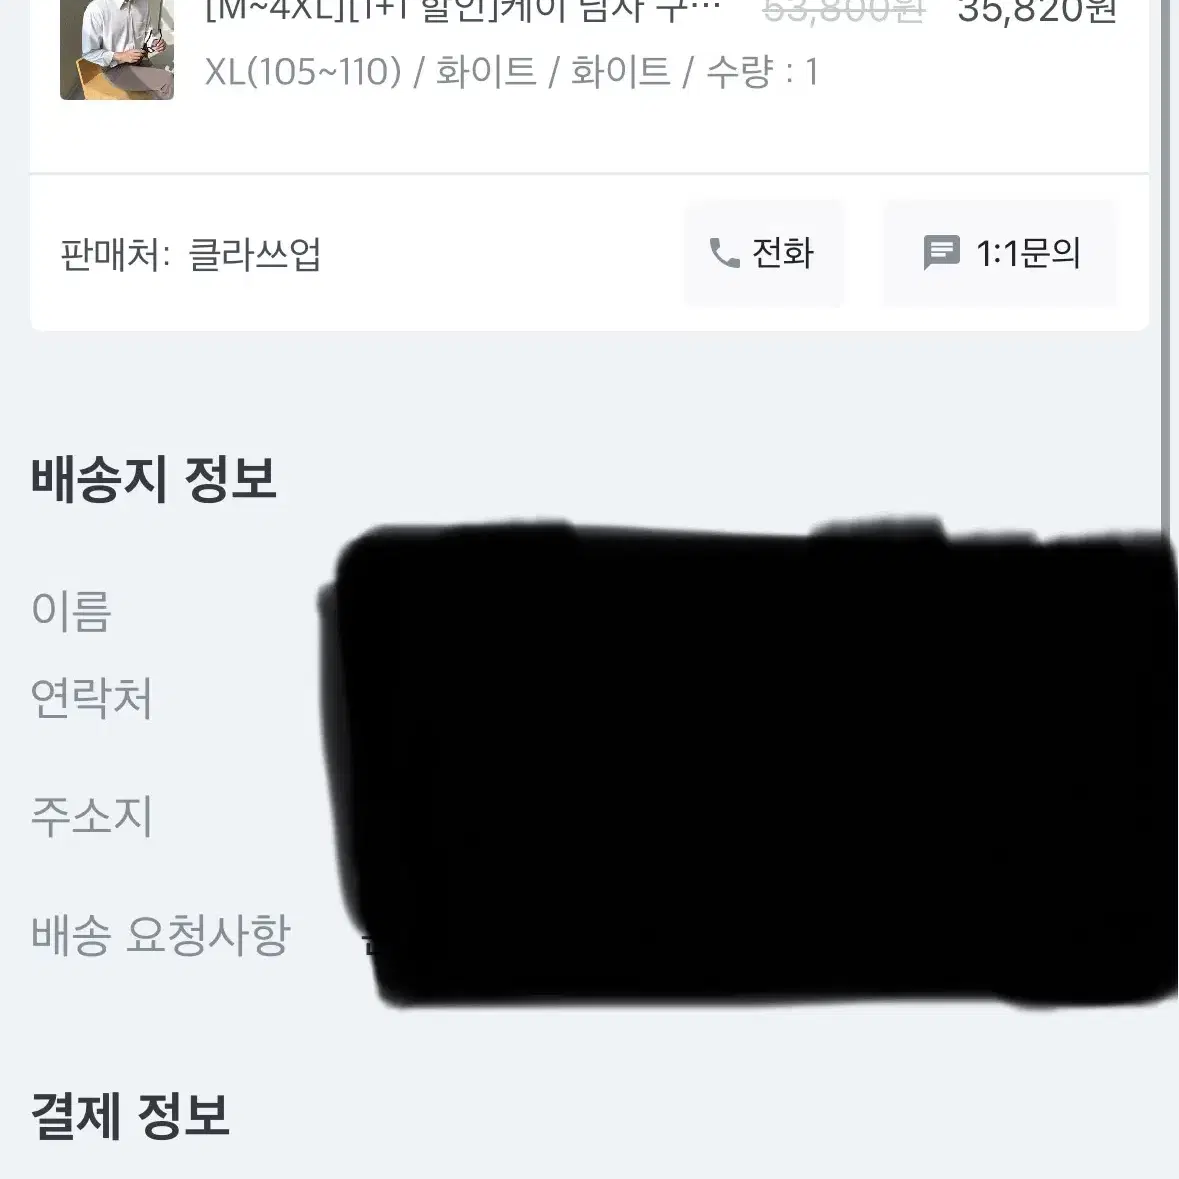Select the 연락처 field label

click(92, 698)
